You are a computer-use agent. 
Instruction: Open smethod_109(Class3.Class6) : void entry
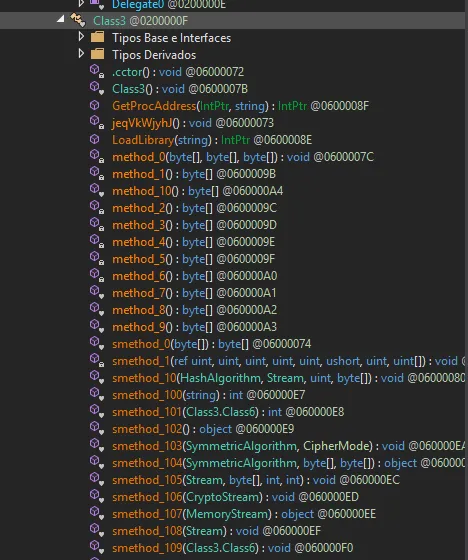[233, 548]
